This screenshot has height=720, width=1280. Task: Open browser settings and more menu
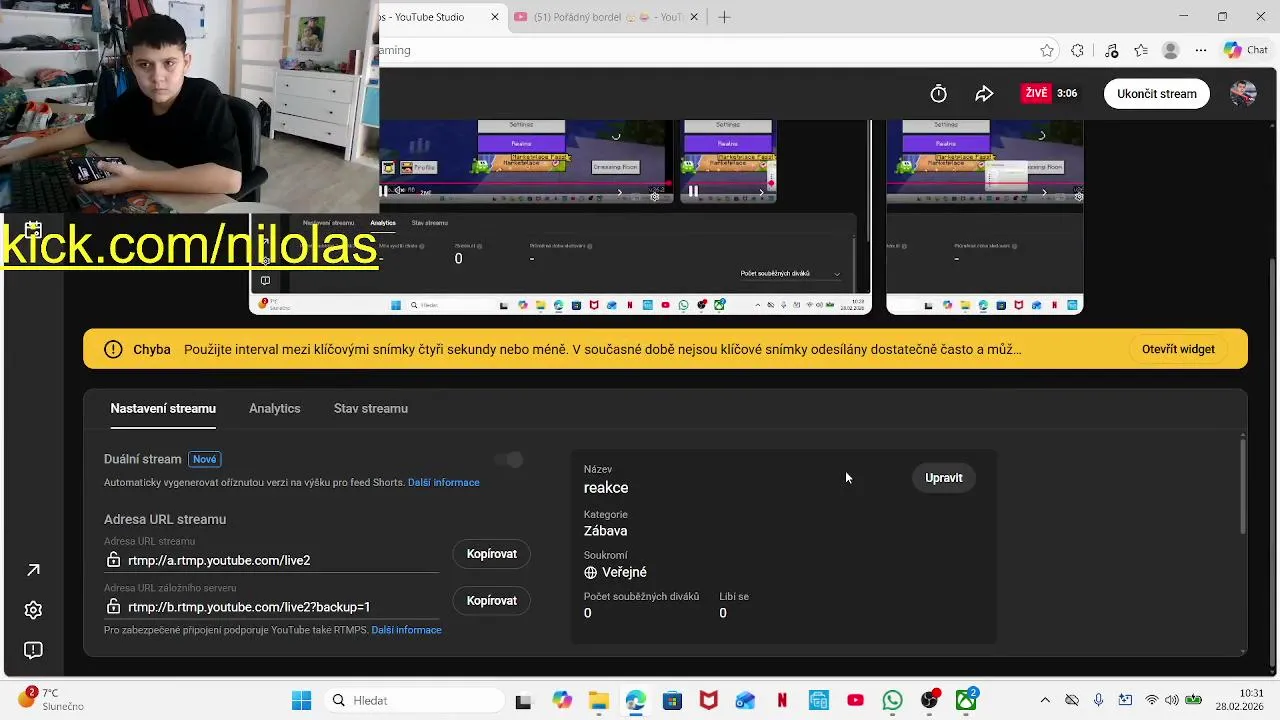(1201, 50)
